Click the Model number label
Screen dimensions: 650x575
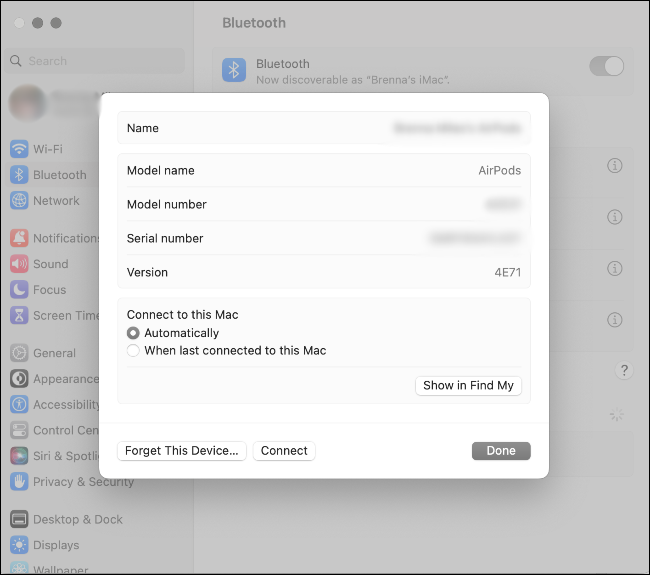pyautogui.click(x=167, y=204)
